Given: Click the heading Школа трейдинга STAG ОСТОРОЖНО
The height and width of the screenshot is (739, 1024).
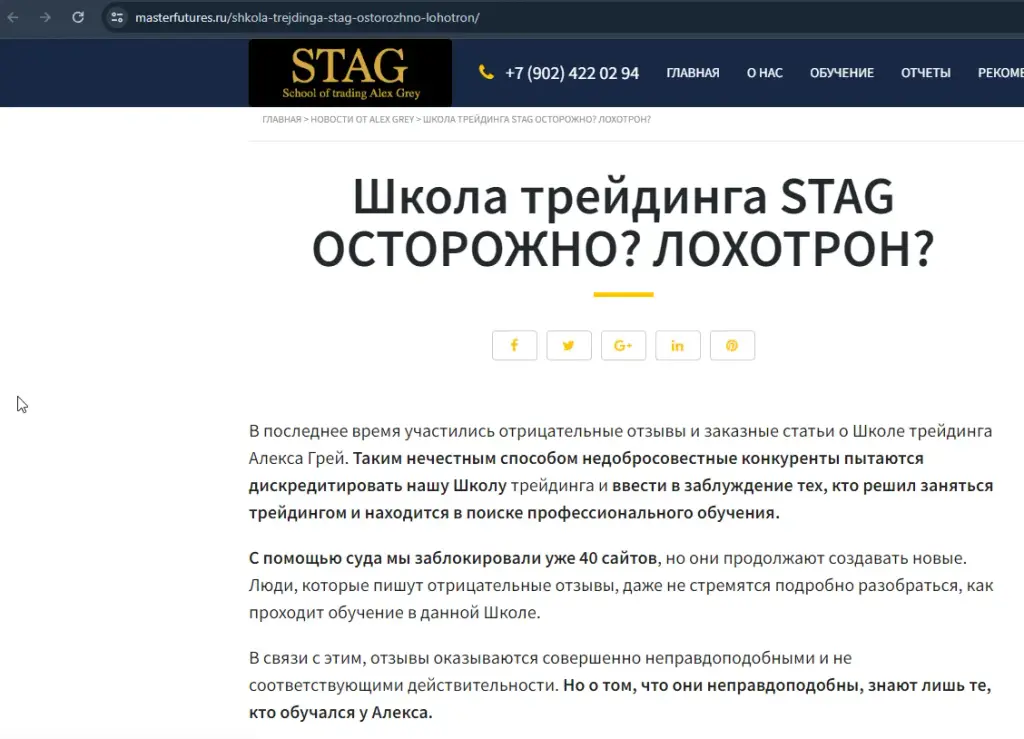Looking at the screenshot, I should (x=623, y=223).
